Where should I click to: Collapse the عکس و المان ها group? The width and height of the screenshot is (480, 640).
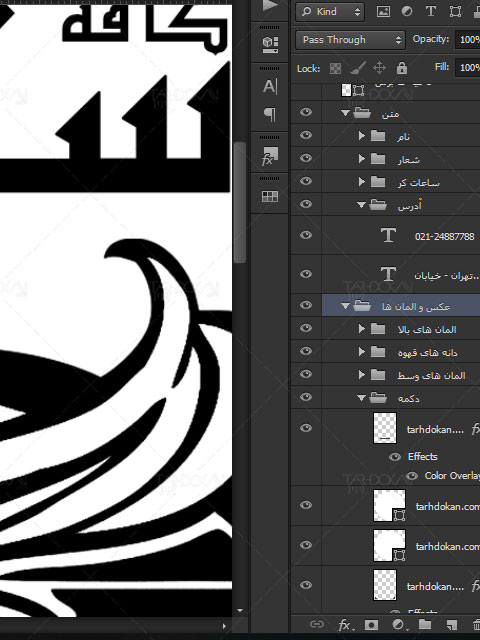pyautogui.click(x=345, y=306)
